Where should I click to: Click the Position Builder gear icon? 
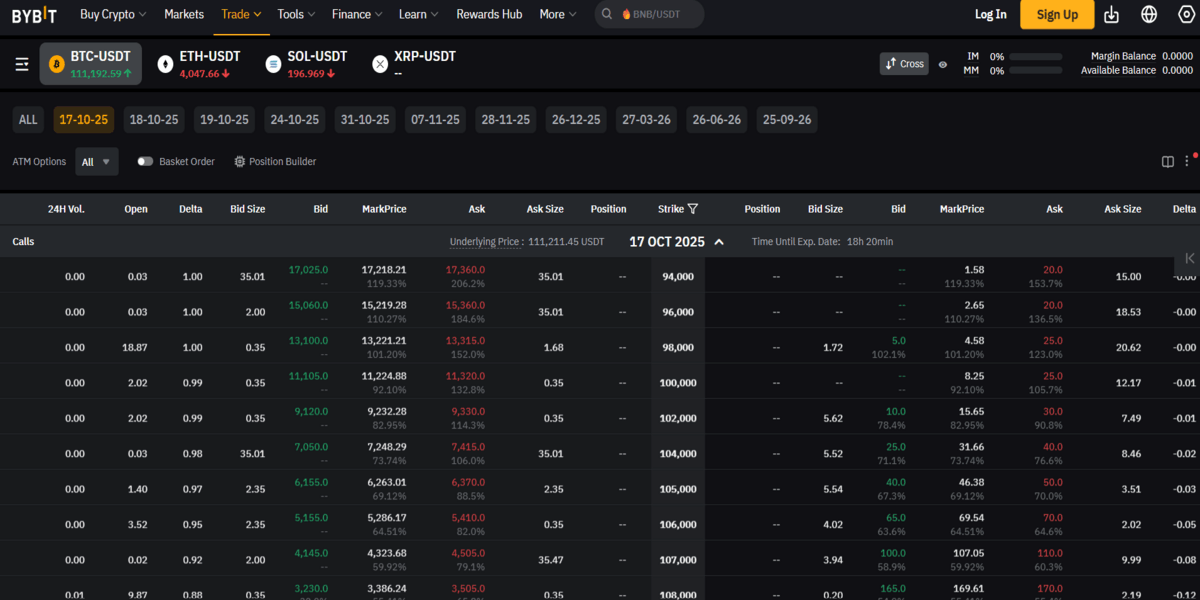coord(239,161)
